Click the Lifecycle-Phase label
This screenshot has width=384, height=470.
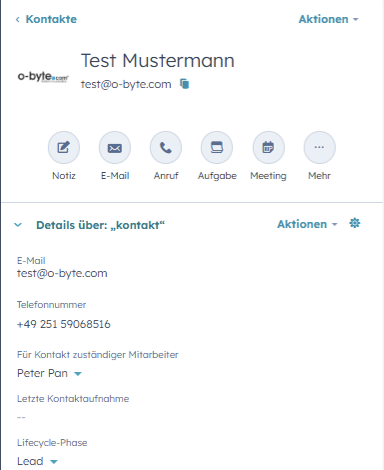52,443
